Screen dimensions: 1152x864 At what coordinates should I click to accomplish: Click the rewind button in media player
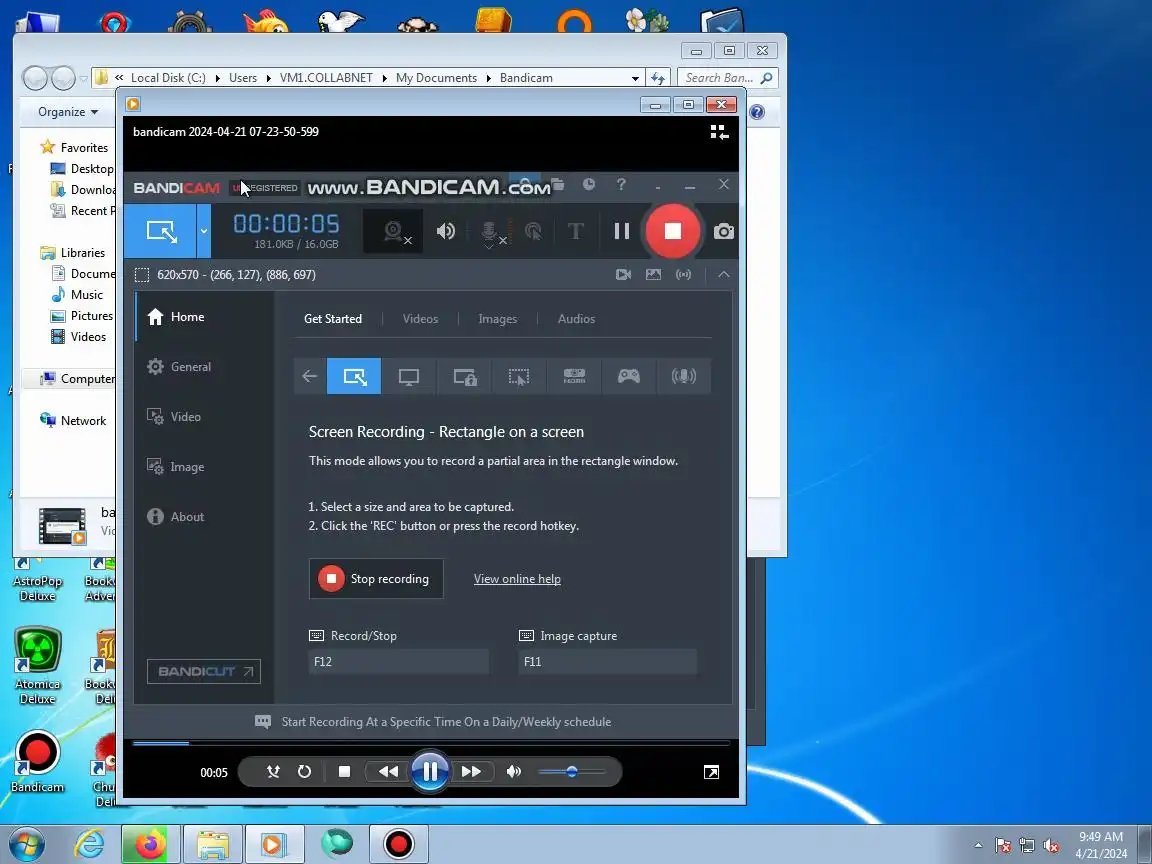[x=388, y=771]
